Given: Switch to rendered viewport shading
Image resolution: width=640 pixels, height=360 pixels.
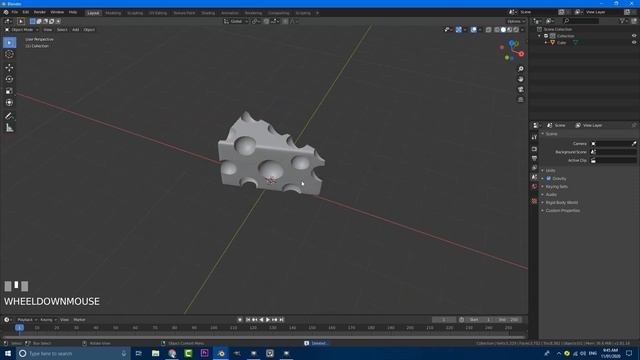Looking at the screenshot, I should [516, 30].
